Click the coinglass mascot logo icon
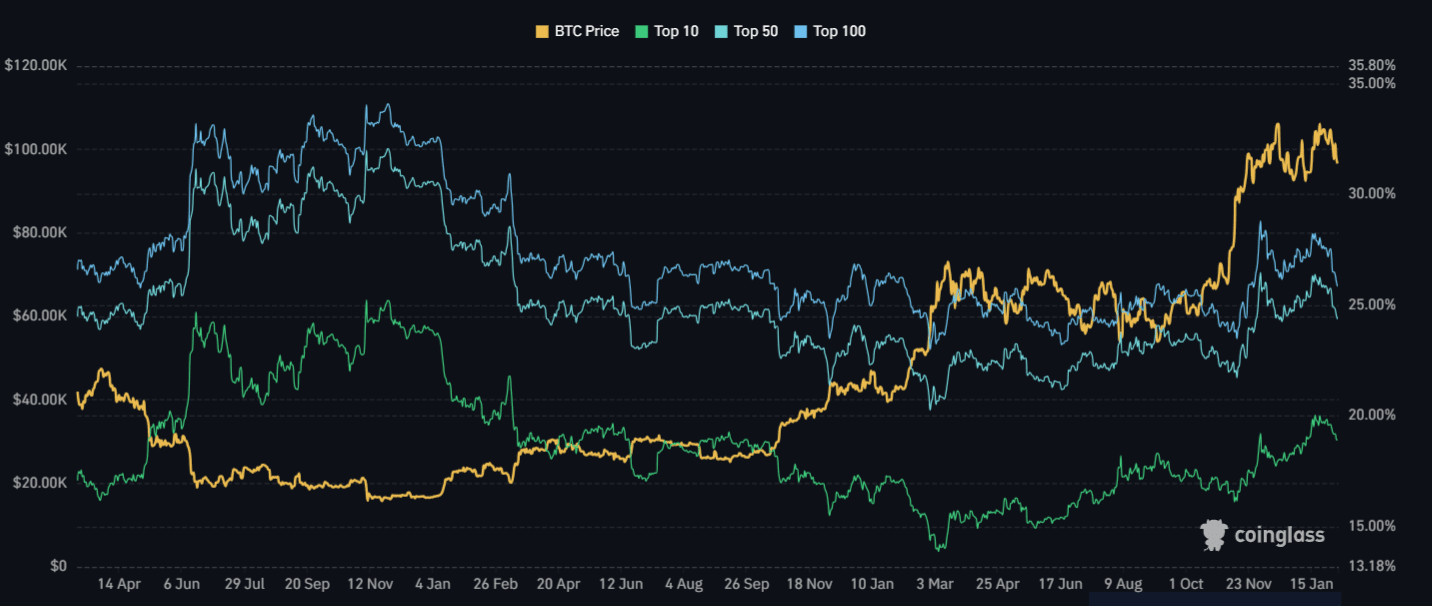Viewport: 1432px width, 606px height. (x=1214, y=535)
